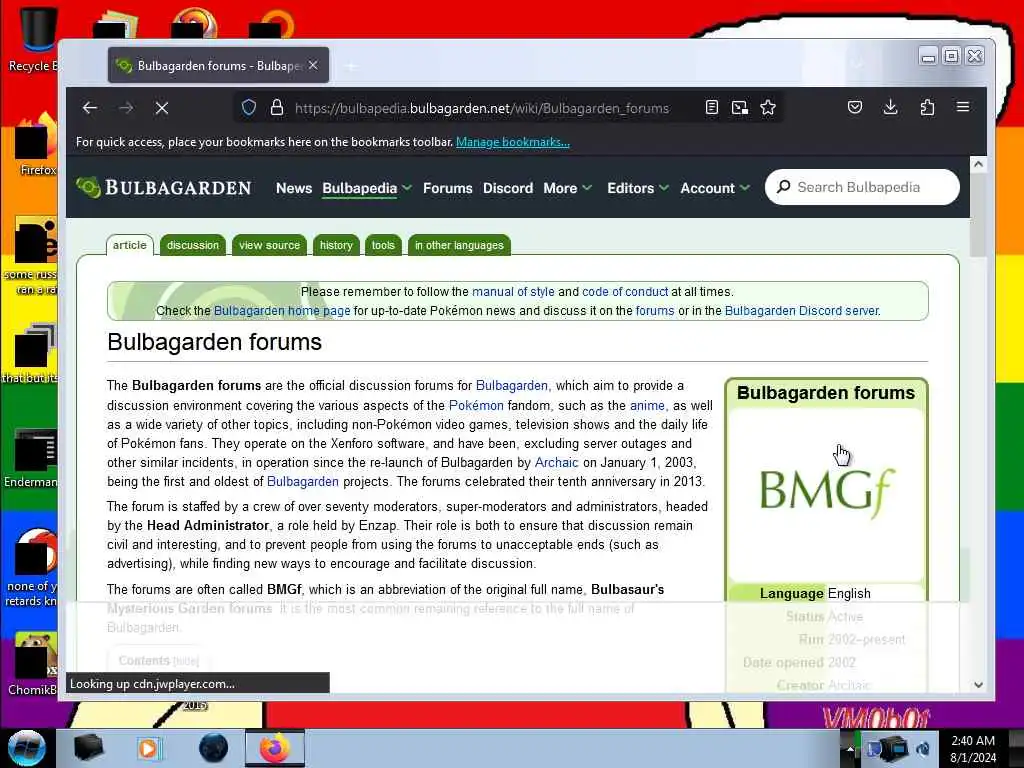
Task: Open the Enderman desktop icon
Action: (x=33, y=457)
